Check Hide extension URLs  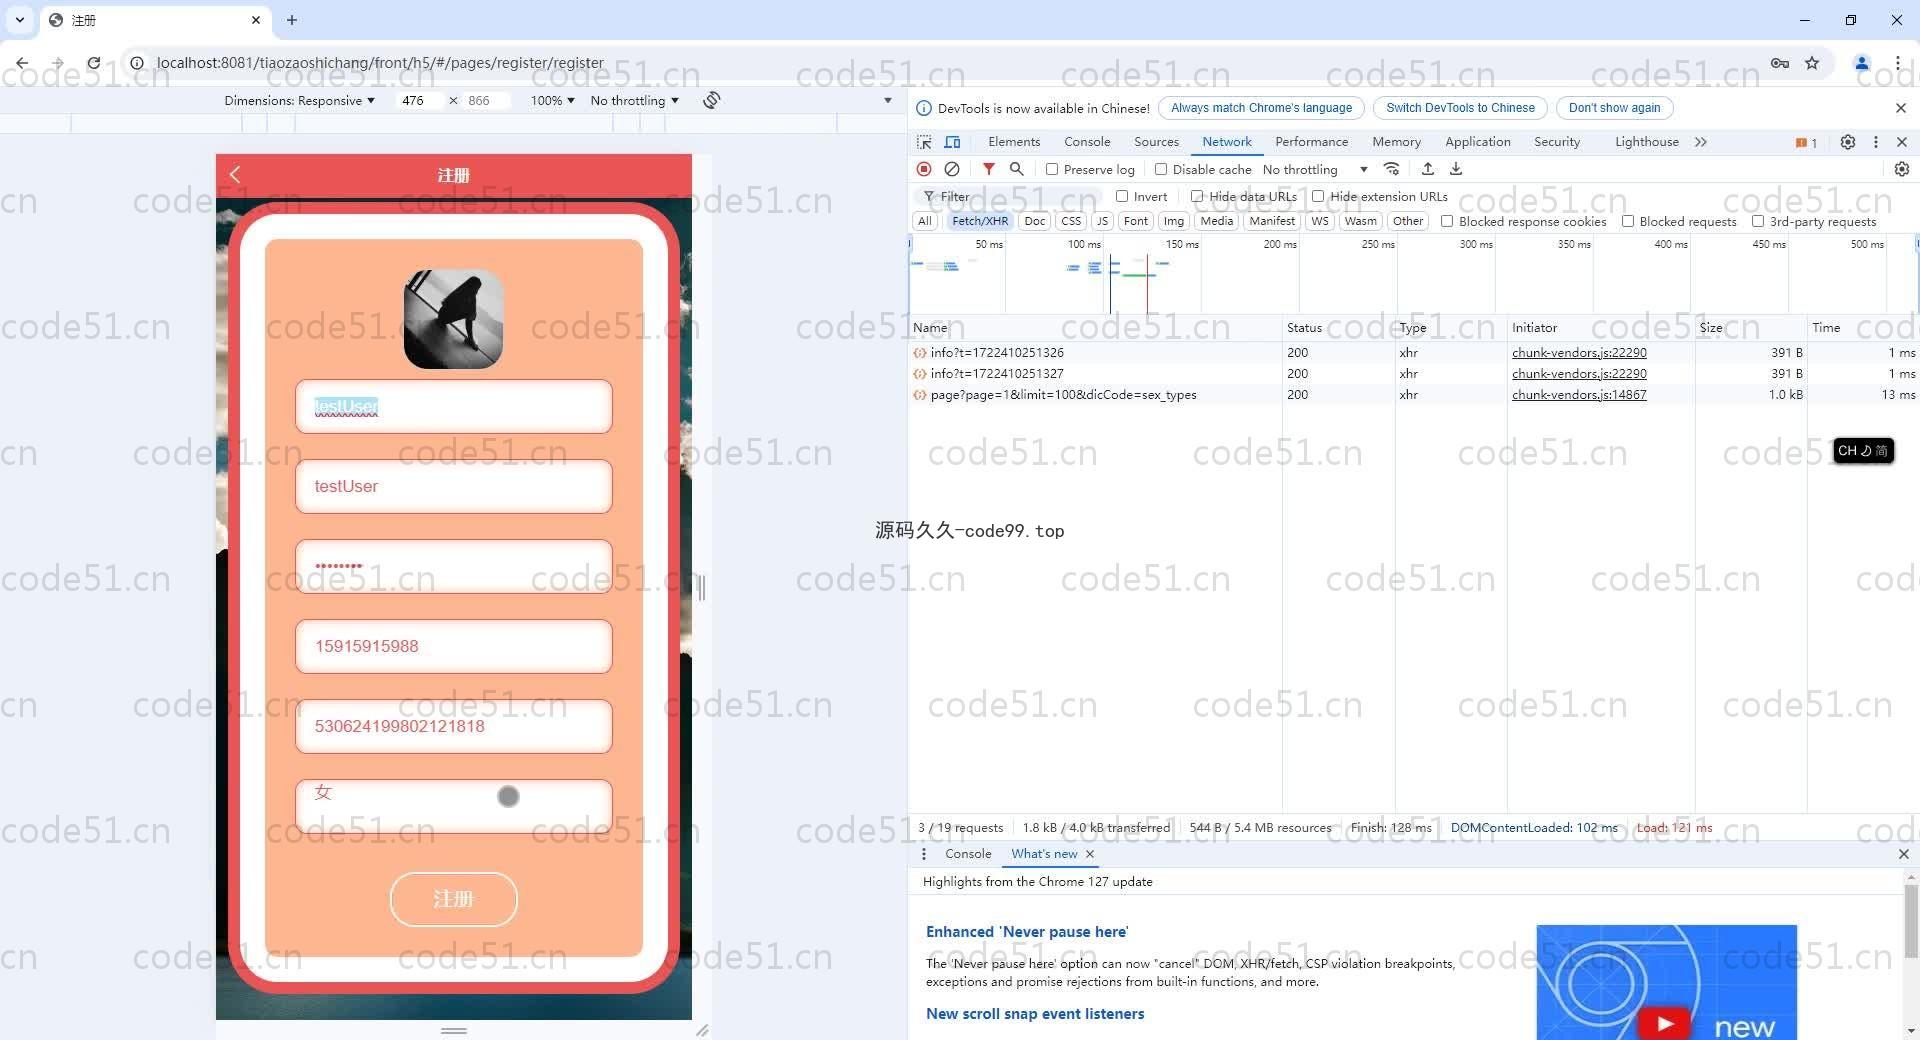[x=1318, y=196]
